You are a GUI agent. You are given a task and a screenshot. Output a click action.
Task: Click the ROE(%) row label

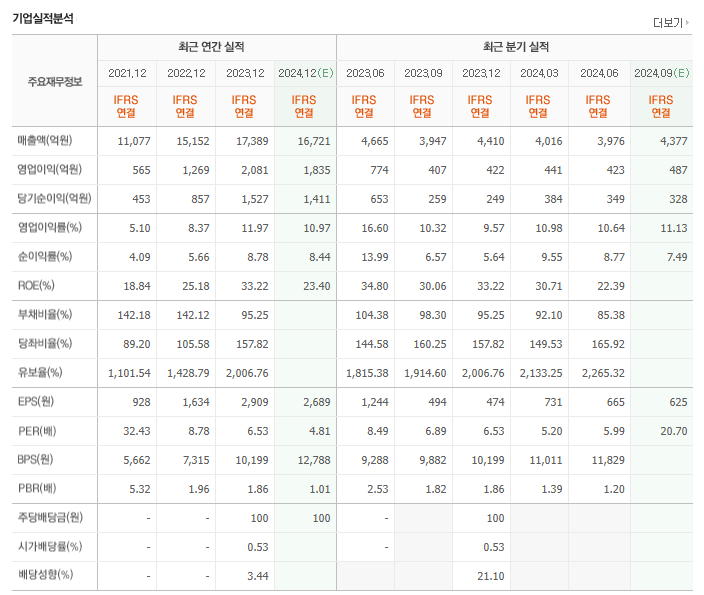tap(36, 285)
